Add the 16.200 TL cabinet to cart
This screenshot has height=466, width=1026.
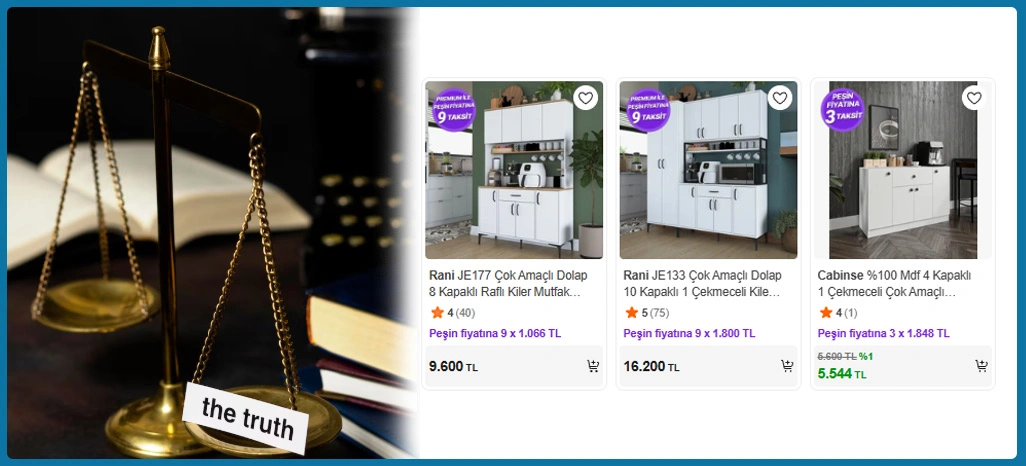click(787, 367)
